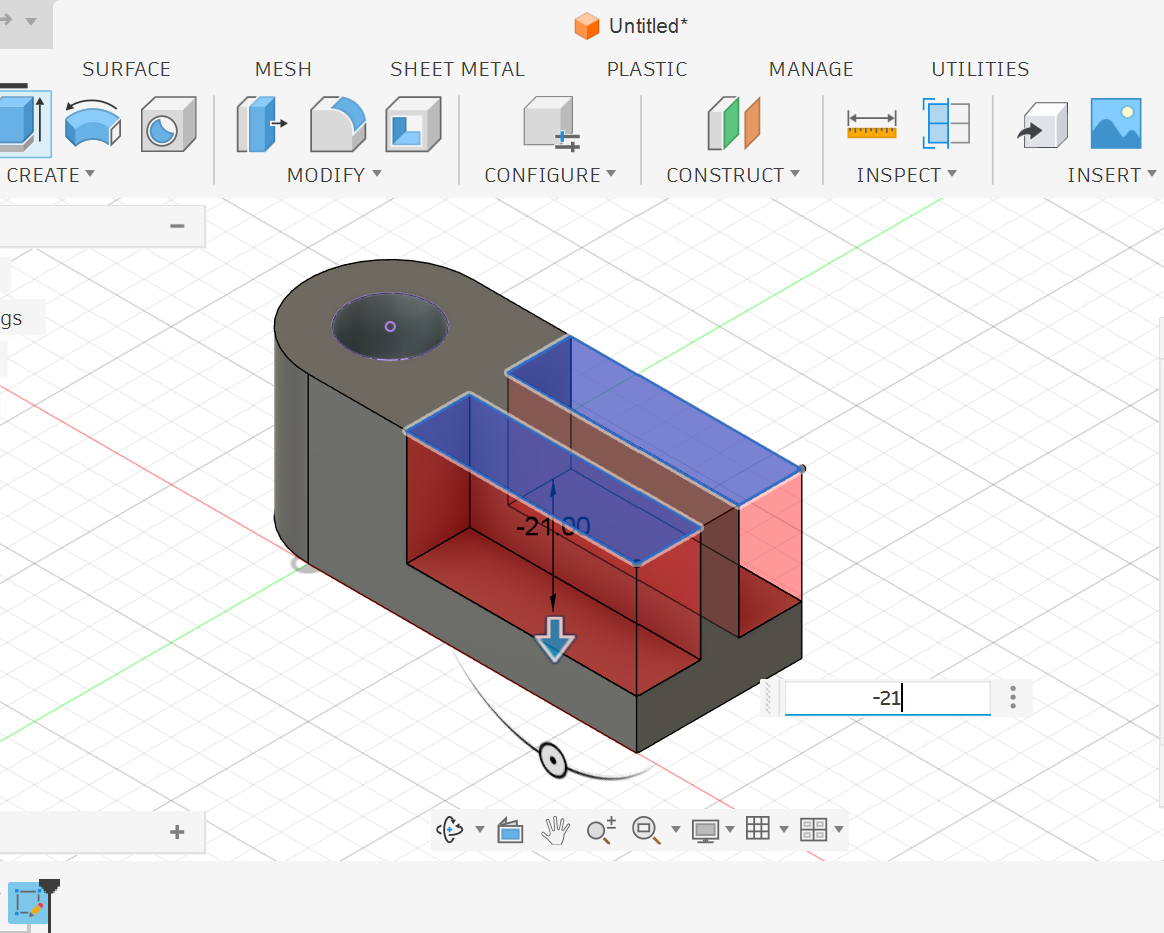Image resolution: width=1164 pixels, height=933 pixels.
Task: Select the Interference inspect icon
Action: (x=946, y=123)
